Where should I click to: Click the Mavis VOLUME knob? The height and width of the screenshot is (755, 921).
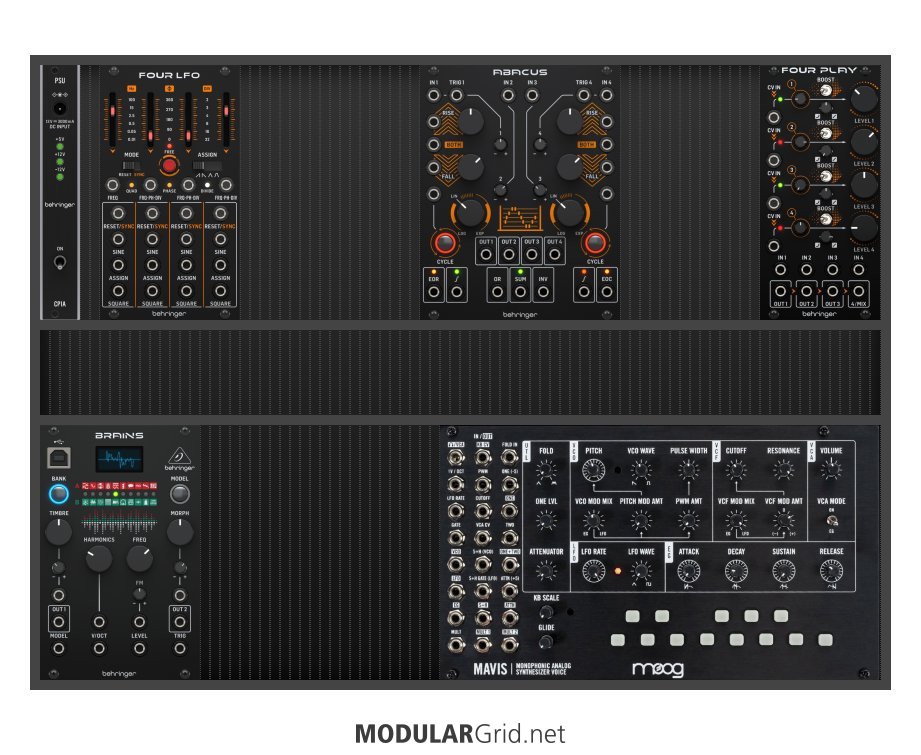(831, 470)
